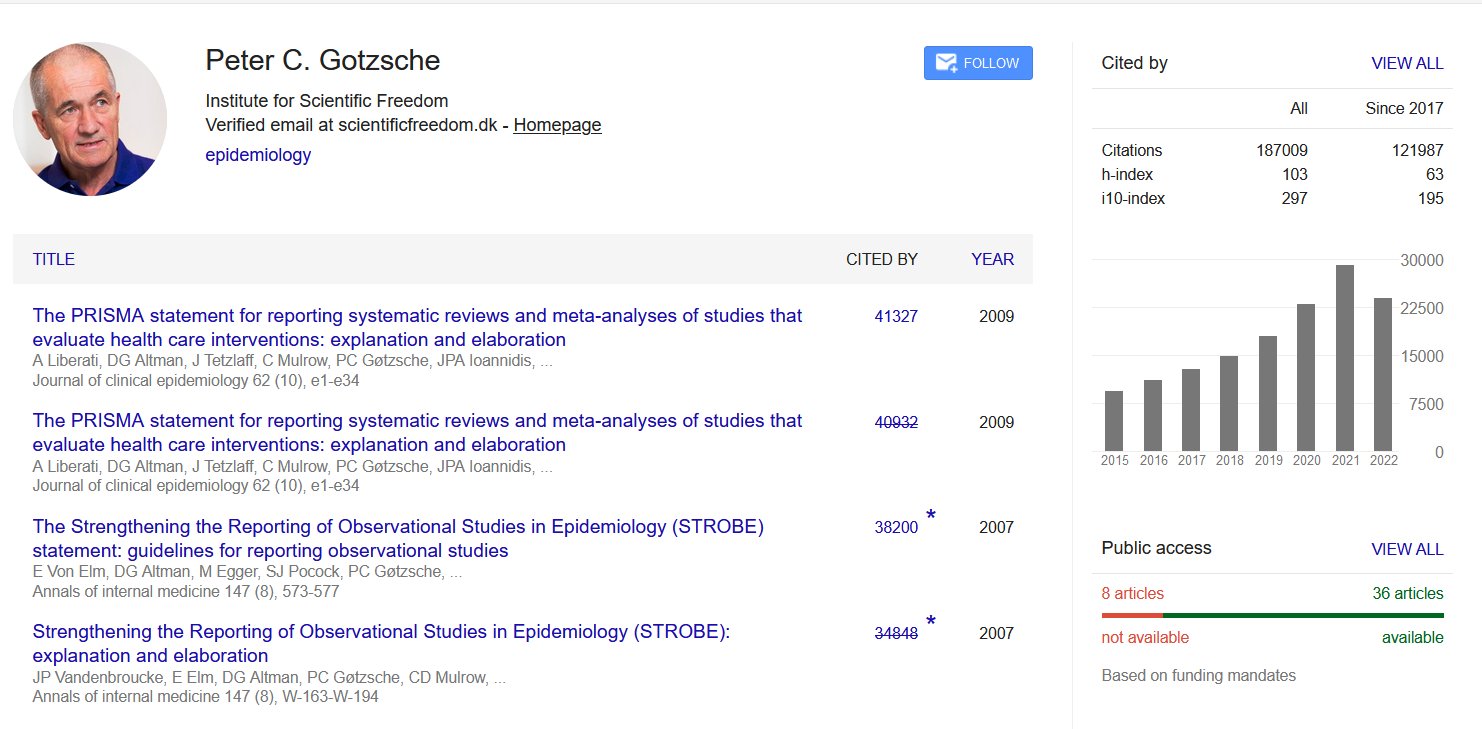Click the Citations metric label

[1132, 150]
